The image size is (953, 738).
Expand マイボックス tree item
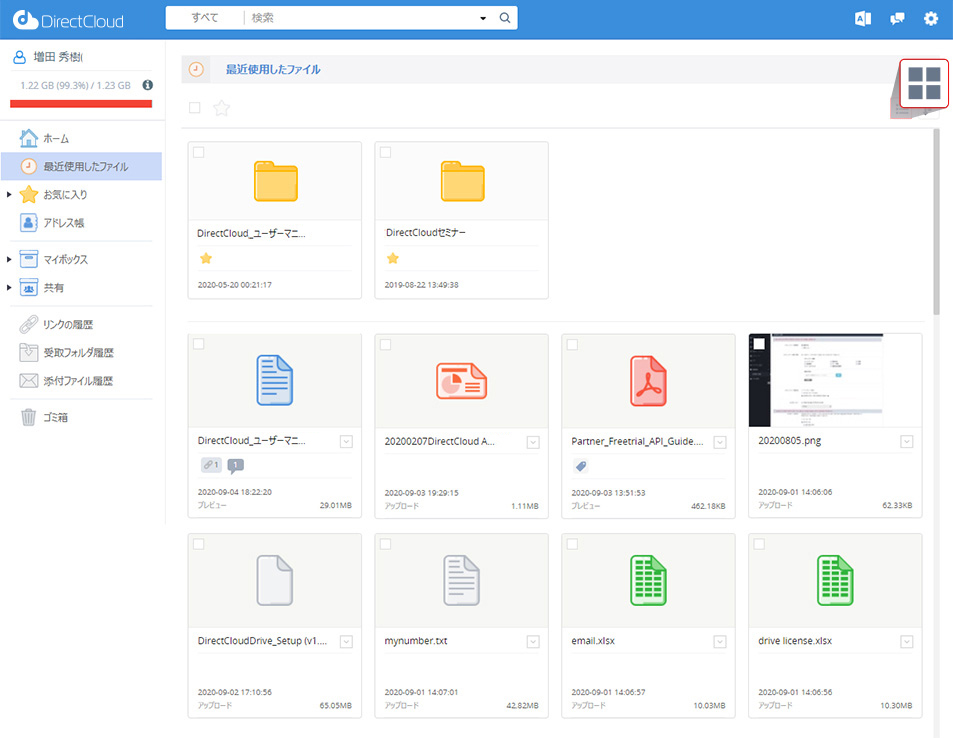[9, 259]
